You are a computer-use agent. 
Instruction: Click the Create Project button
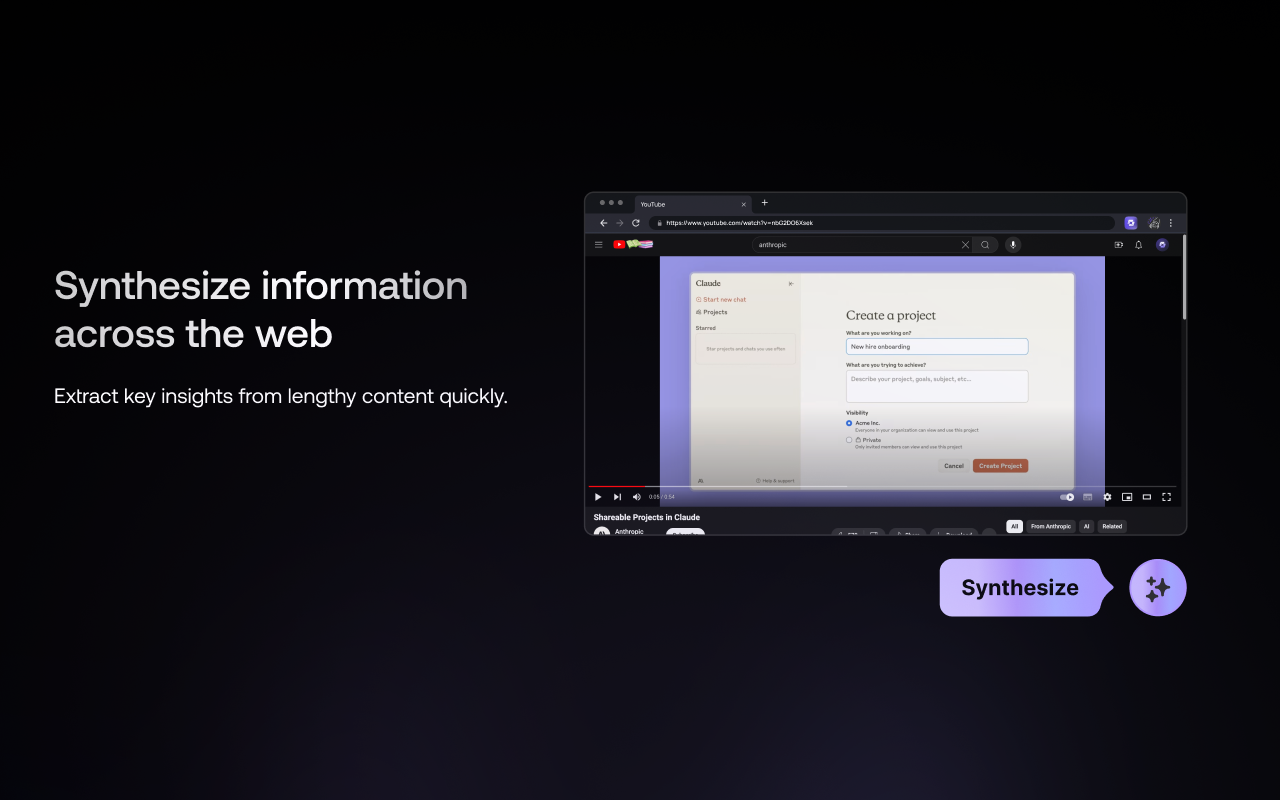coord(1000,466)
